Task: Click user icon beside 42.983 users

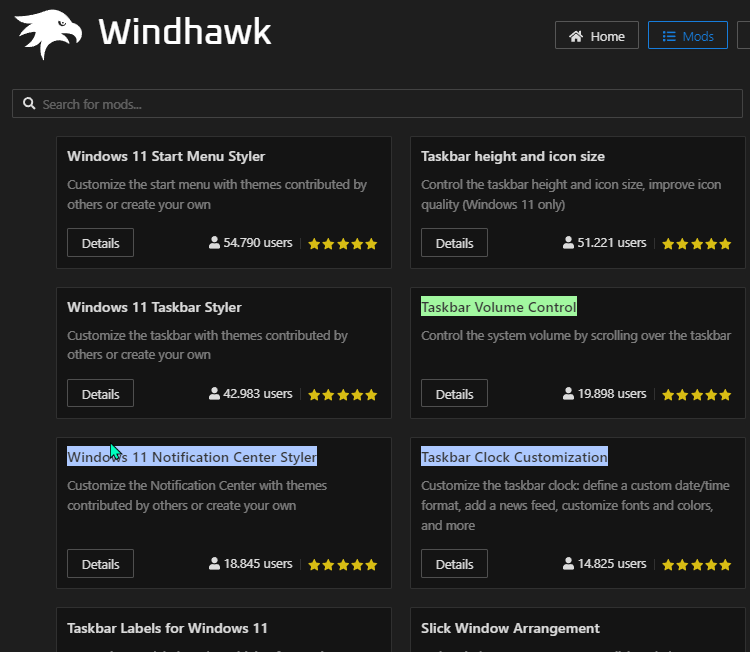Action: (214, 393)
